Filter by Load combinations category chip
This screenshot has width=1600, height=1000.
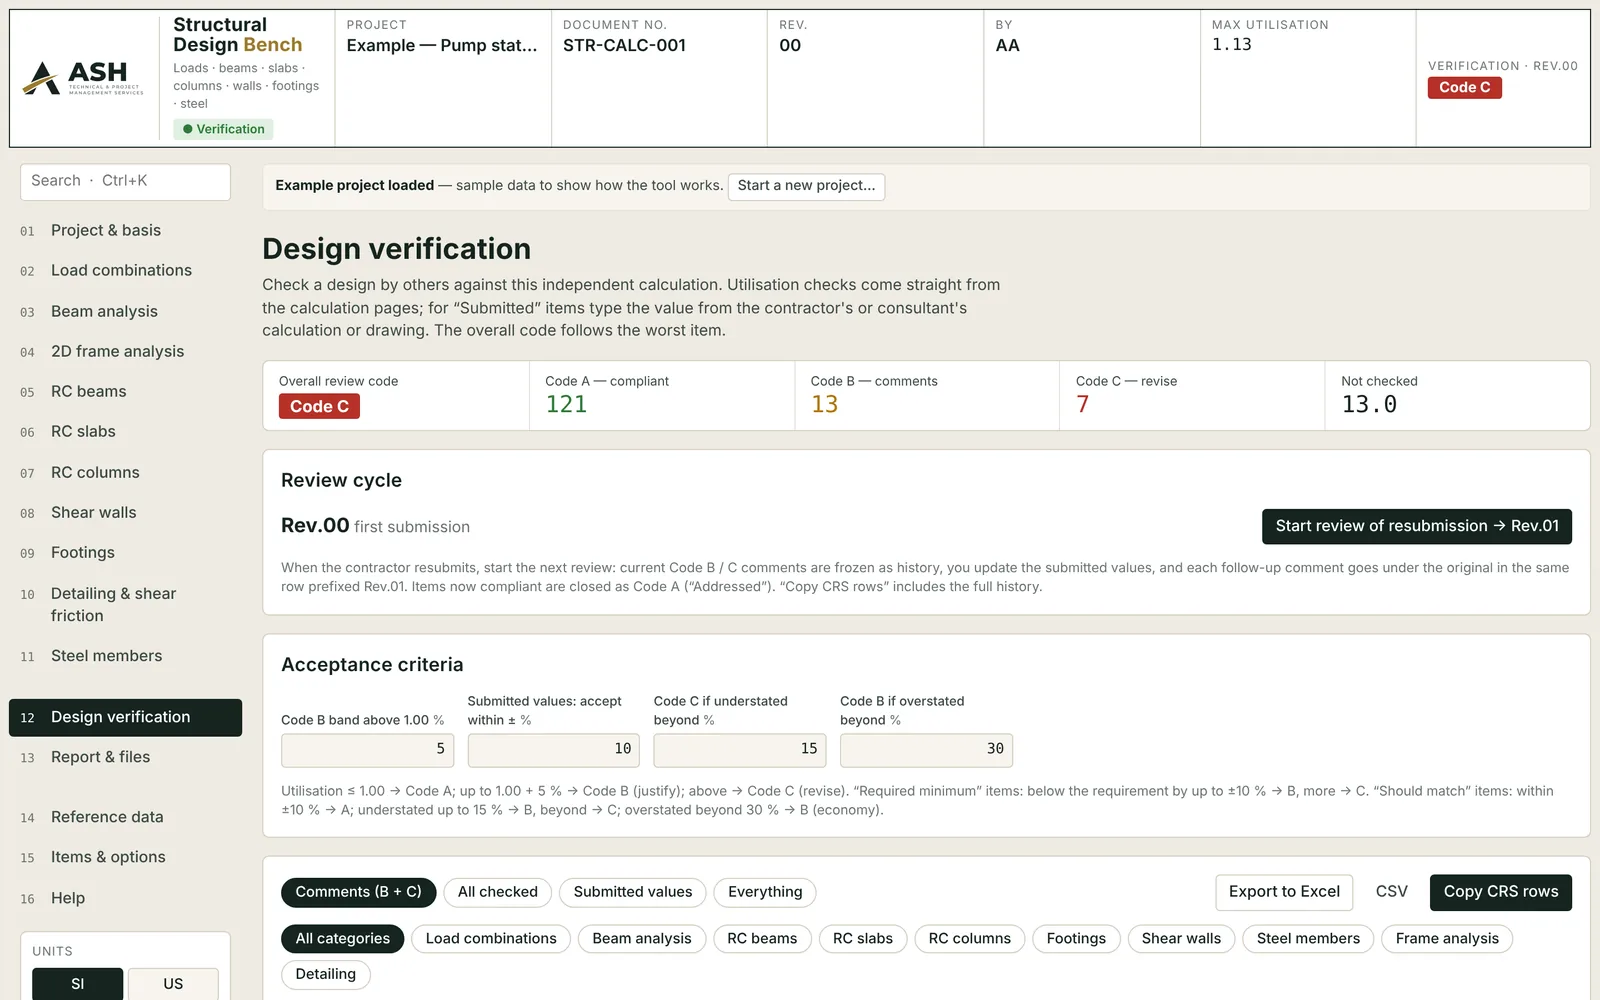pyautogui.click(x=491, y=939)
